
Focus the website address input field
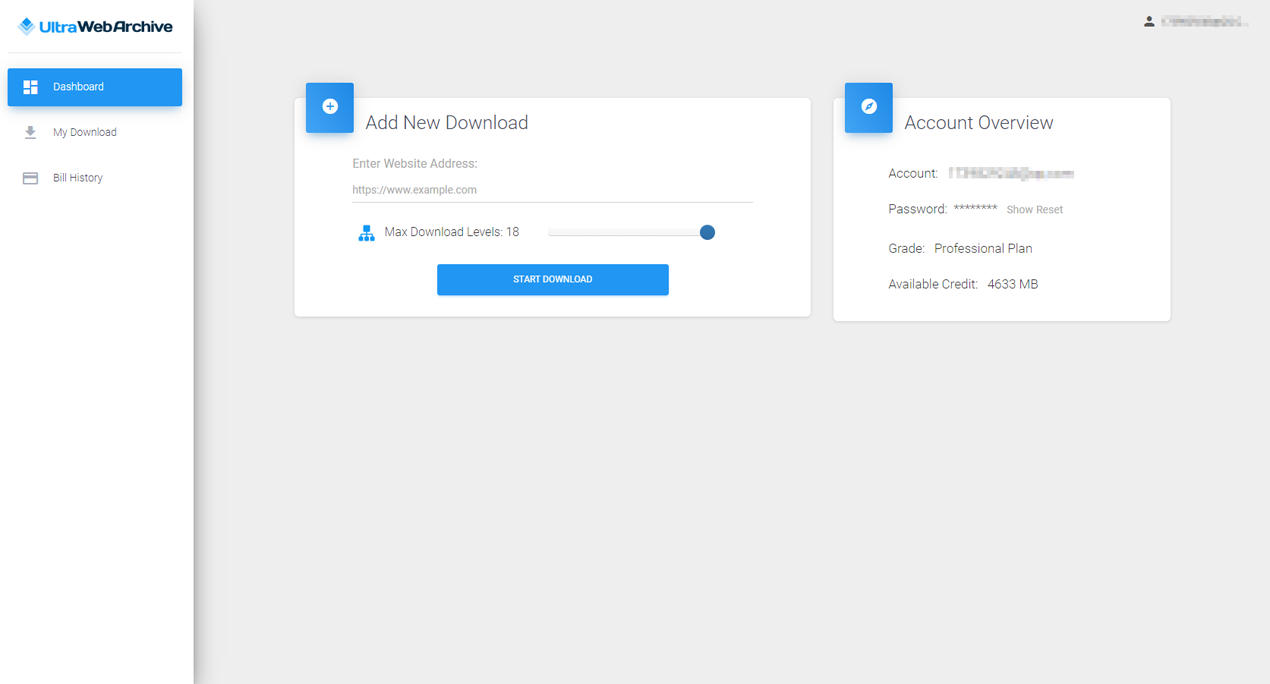pos(553,190)
